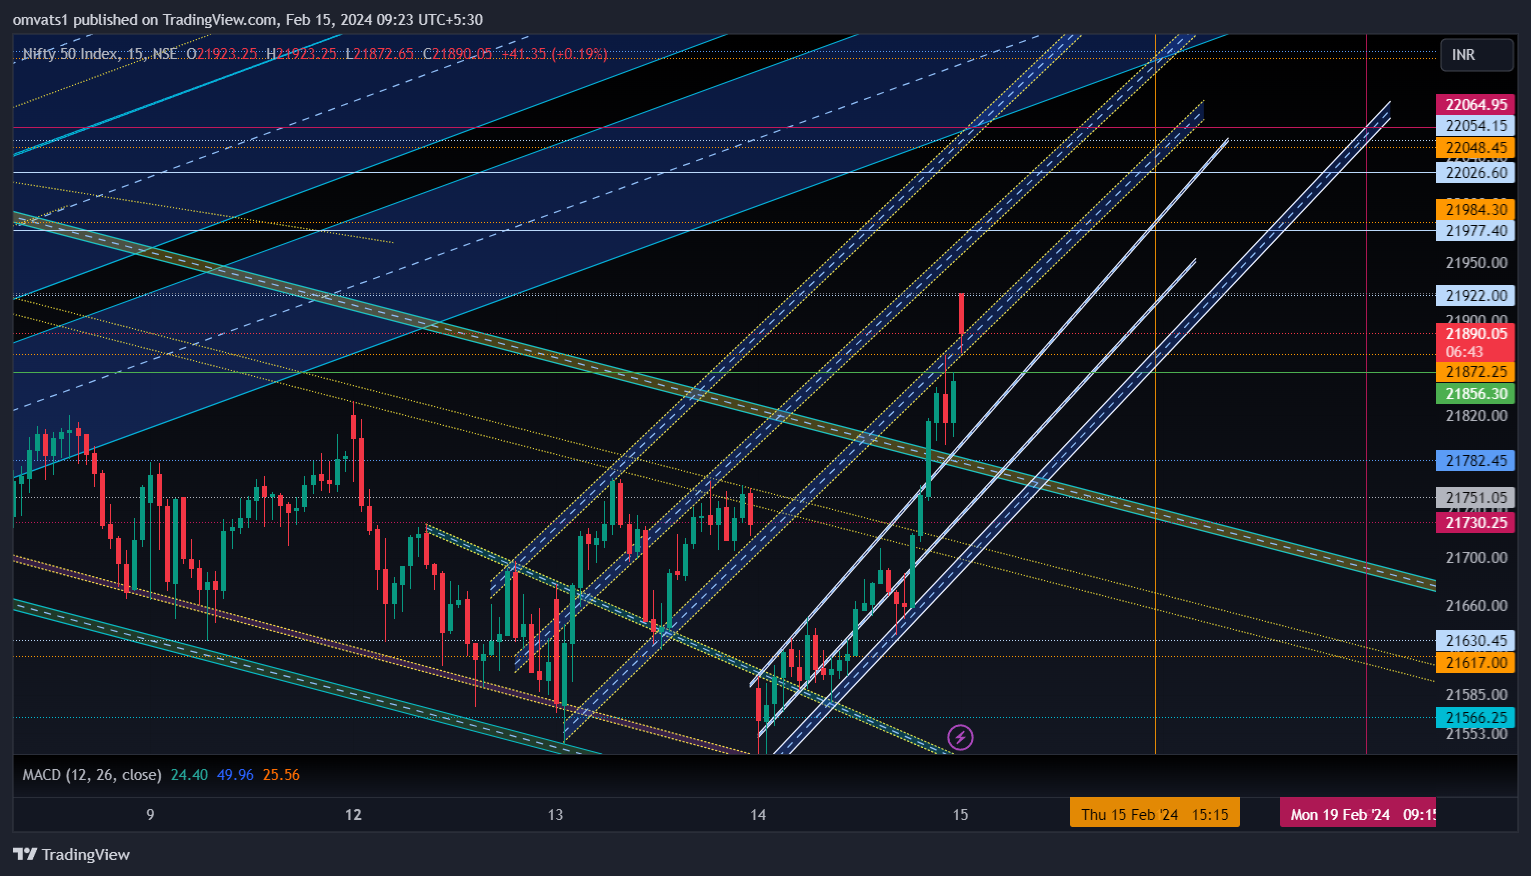Click the 21922.00 price label
Viewport: 1531px width, 876px height.
click(x=1475, y=296)
